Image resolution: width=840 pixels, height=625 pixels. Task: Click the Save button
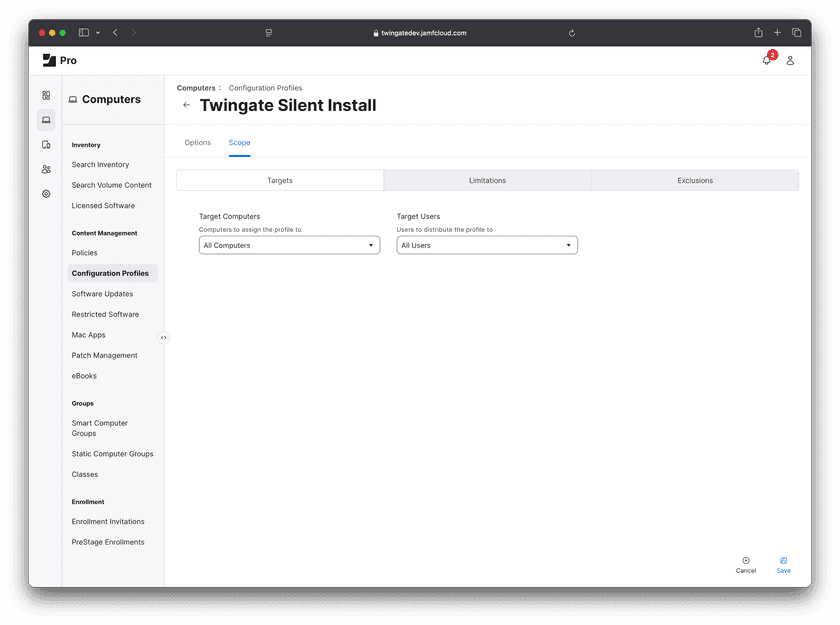coord(783,565)
